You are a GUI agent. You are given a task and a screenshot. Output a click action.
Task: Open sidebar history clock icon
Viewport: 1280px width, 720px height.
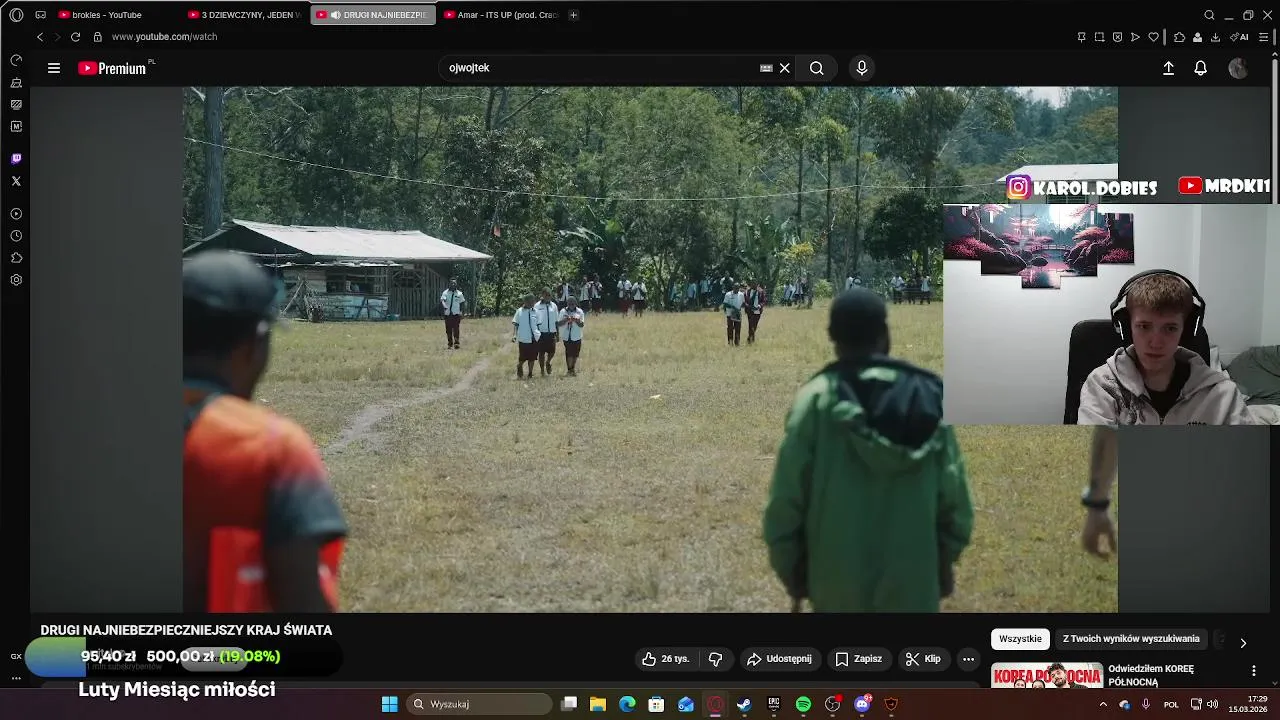16,236
